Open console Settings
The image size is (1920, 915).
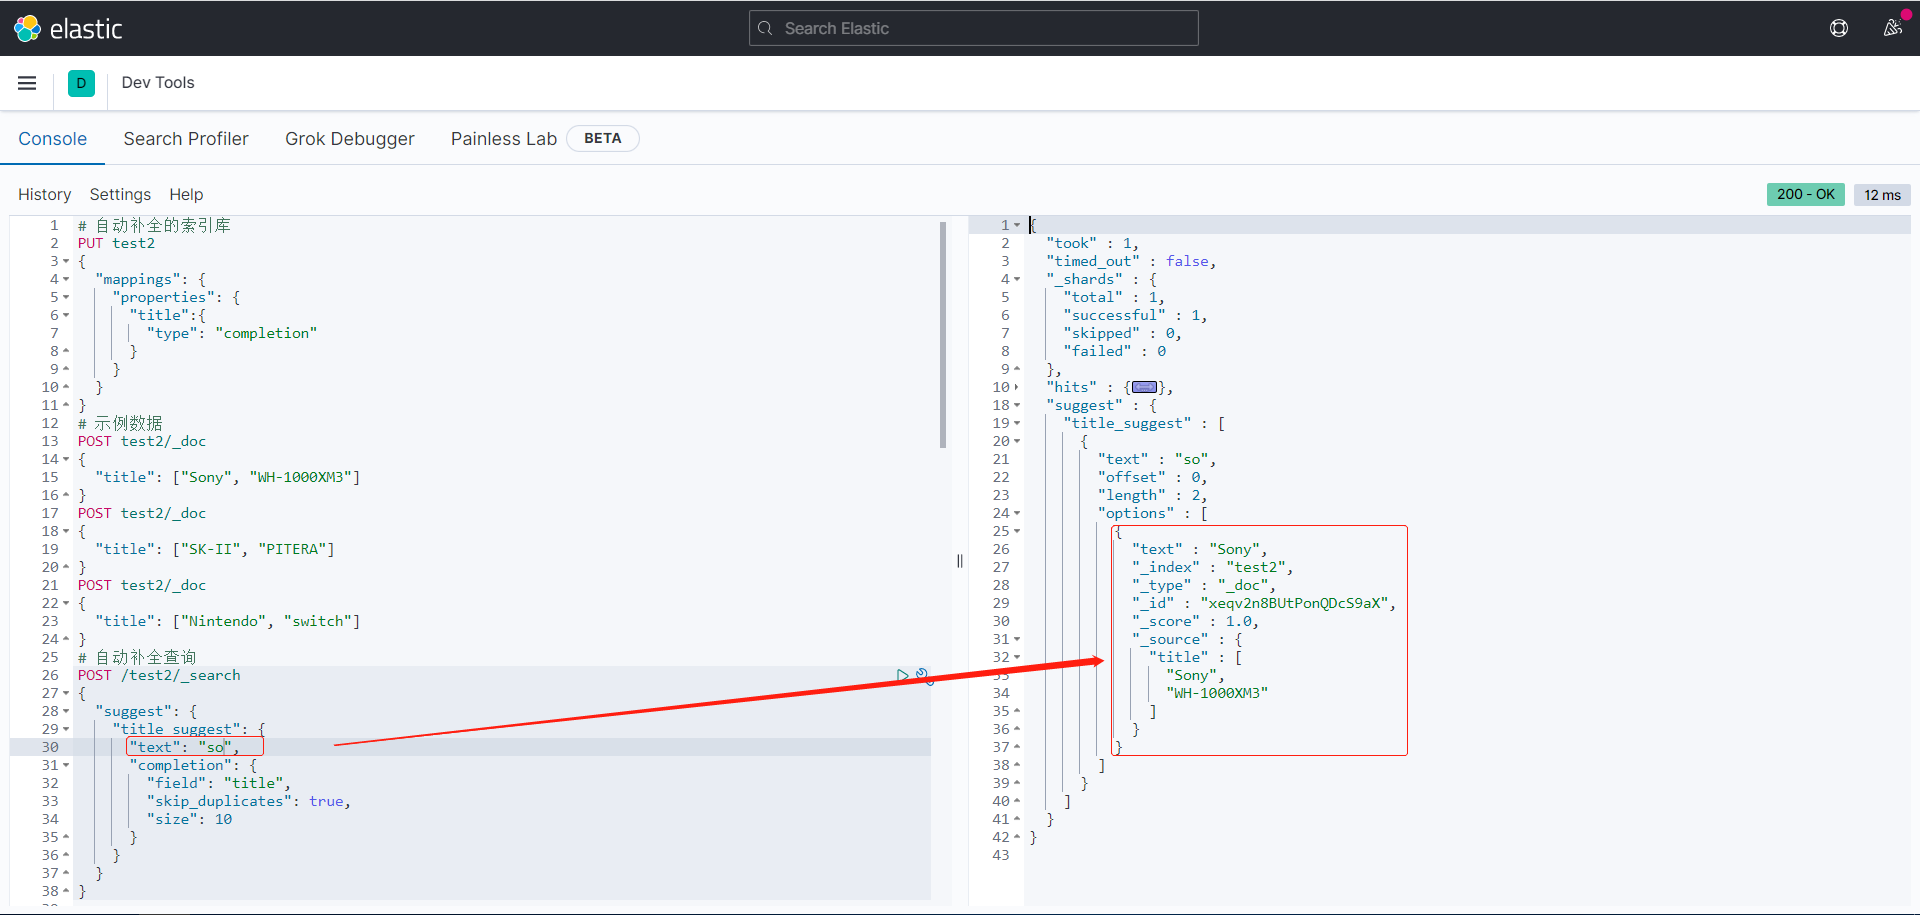coord(120,194)
